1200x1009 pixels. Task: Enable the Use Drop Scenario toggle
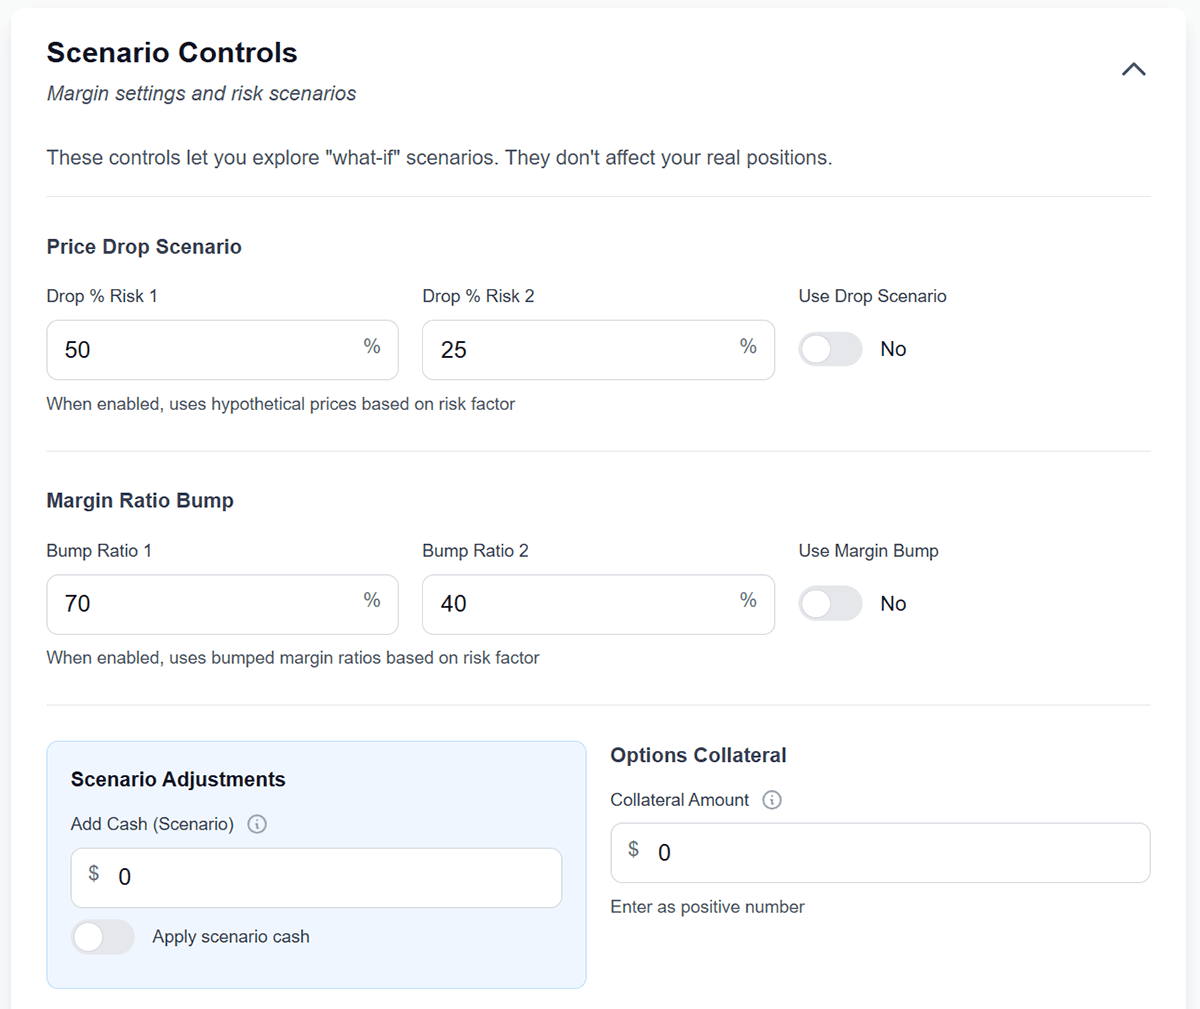click(x=830, y=349)
